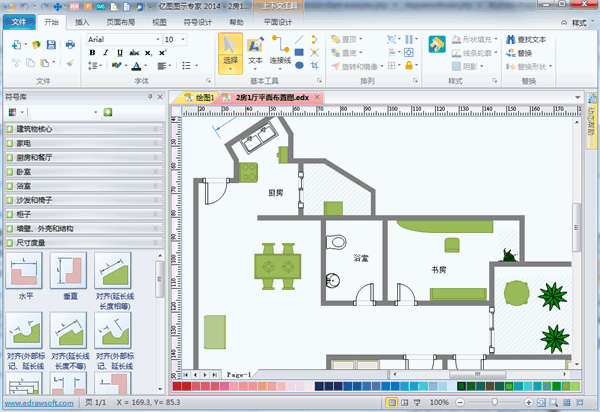
Task: Click zoom in plus button
Action: coord(528,402)
